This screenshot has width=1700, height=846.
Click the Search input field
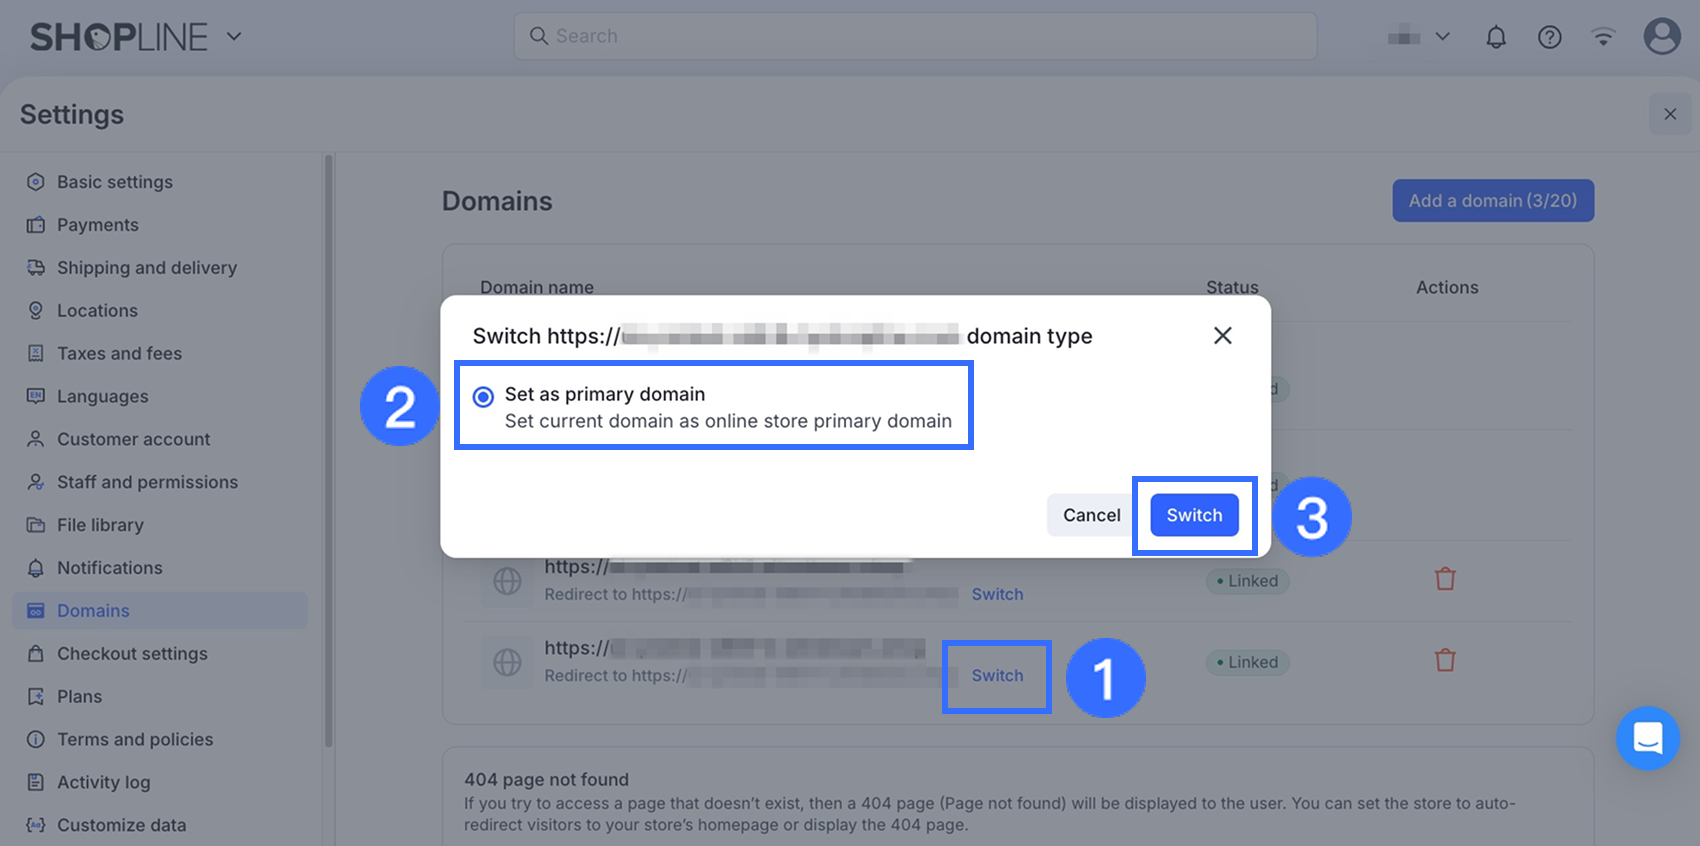(915, 36)
